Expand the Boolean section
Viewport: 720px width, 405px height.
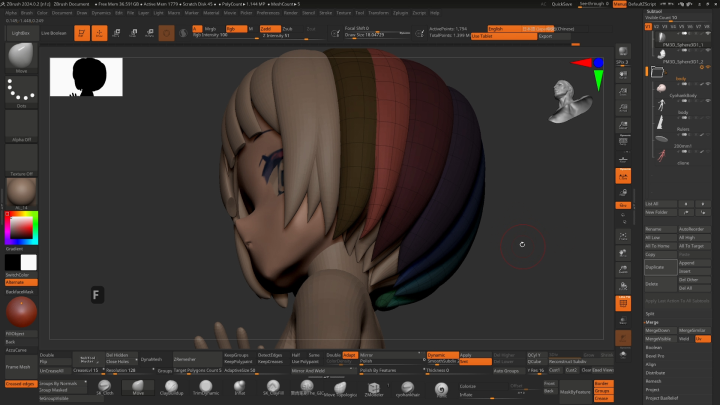coord(655,347)
